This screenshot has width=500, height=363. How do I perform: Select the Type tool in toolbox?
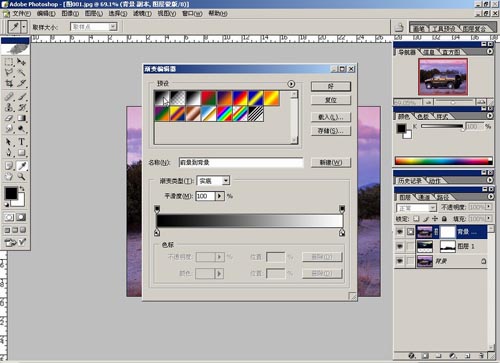(22, 142)
